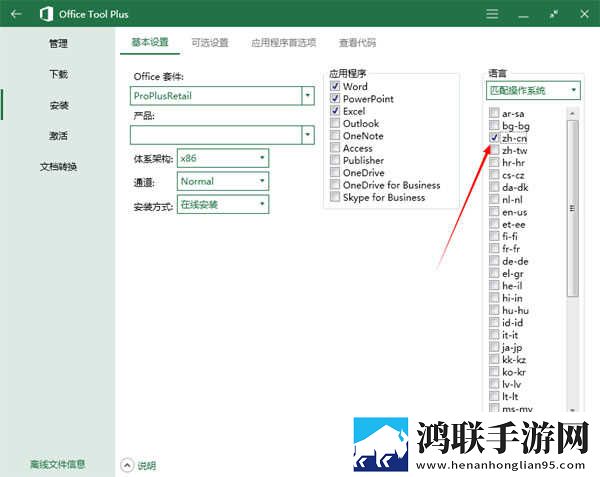Open the hamburger menu icon
Screen dimensions: 600x477
(x=492, y=14)
